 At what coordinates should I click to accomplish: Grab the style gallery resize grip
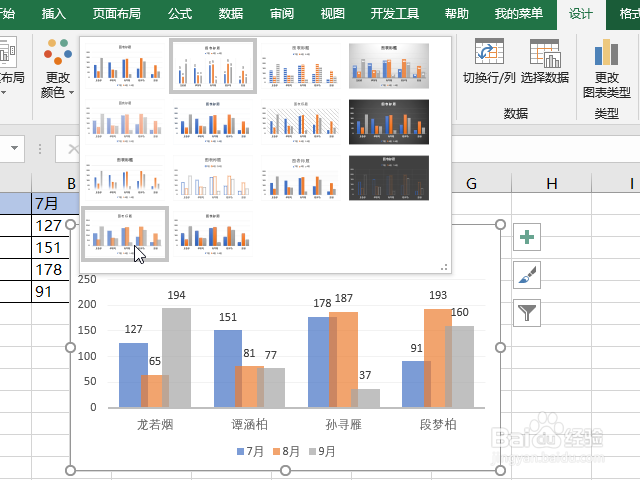[x=444, y=268]
